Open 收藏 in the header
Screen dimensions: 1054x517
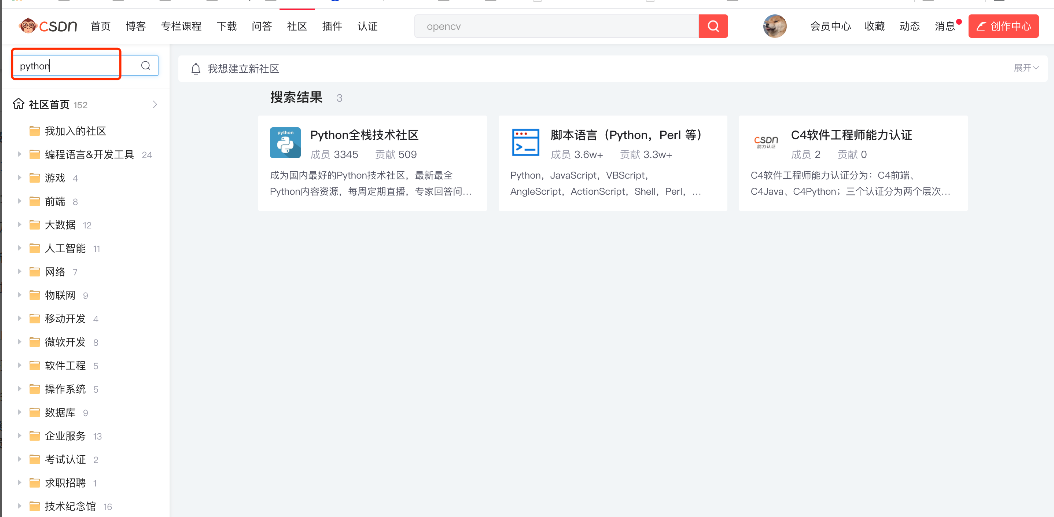coord(875,26)
